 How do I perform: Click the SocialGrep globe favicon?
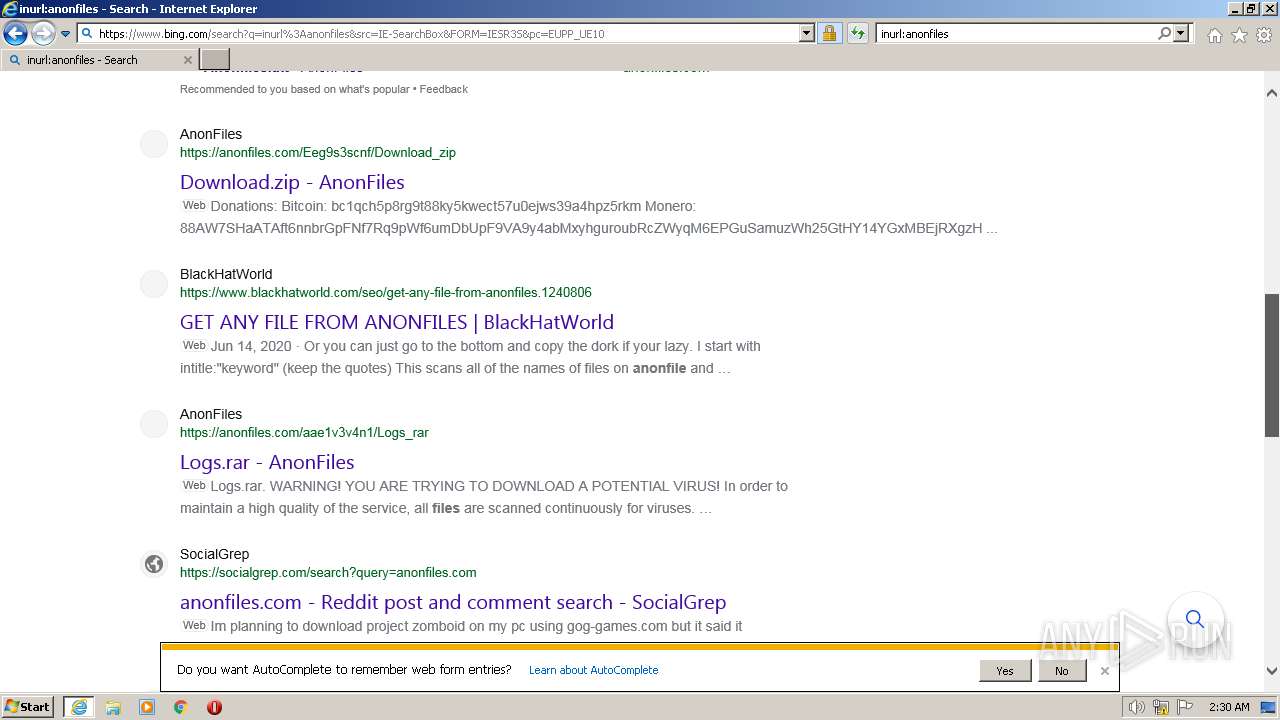coord(154,564)
